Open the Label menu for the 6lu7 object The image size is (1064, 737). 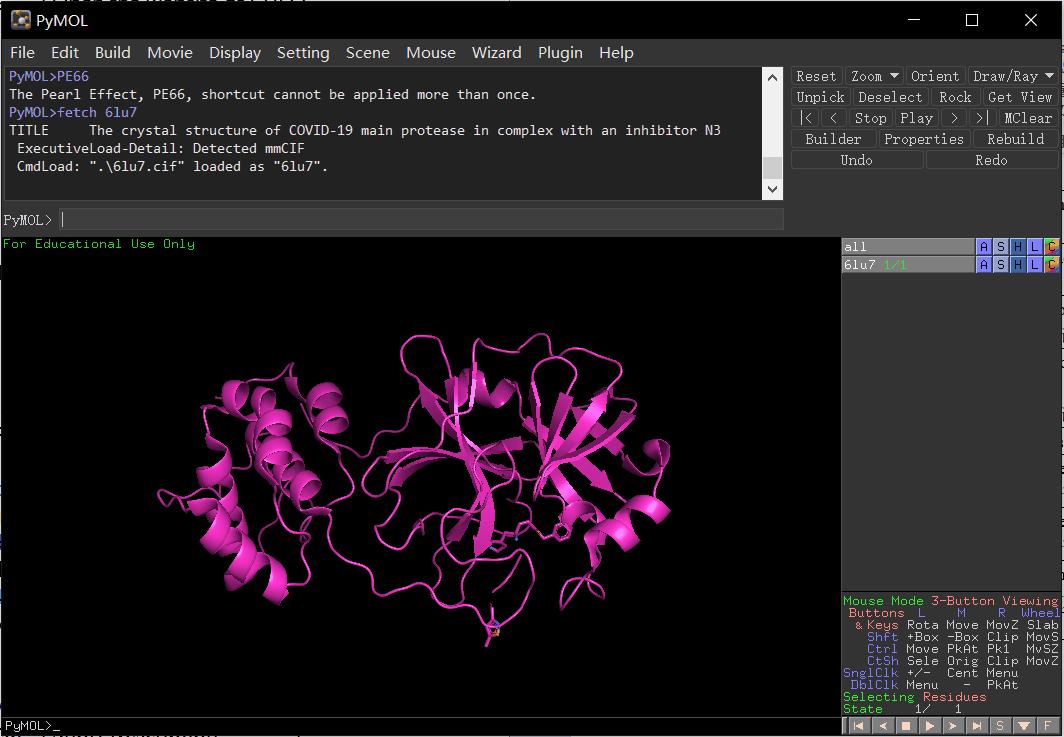point(1035,265)
